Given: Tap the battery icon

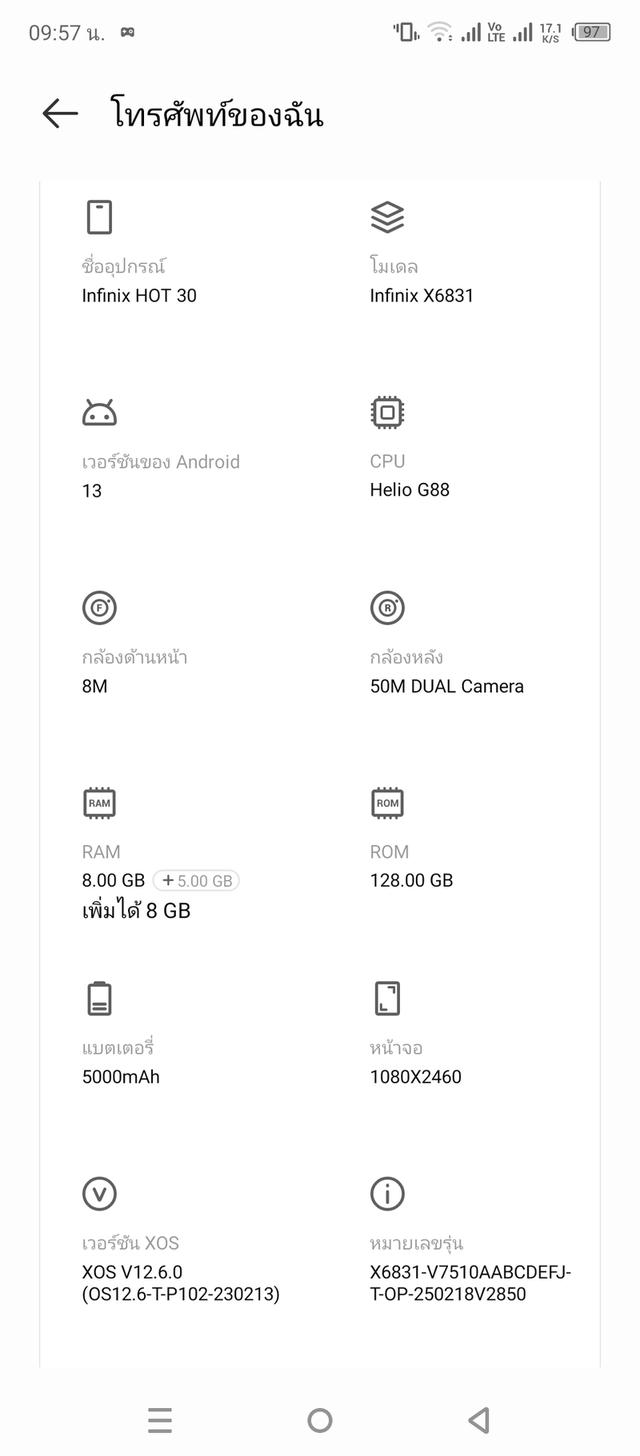Looking at the screenshot, I should [99, 998].
